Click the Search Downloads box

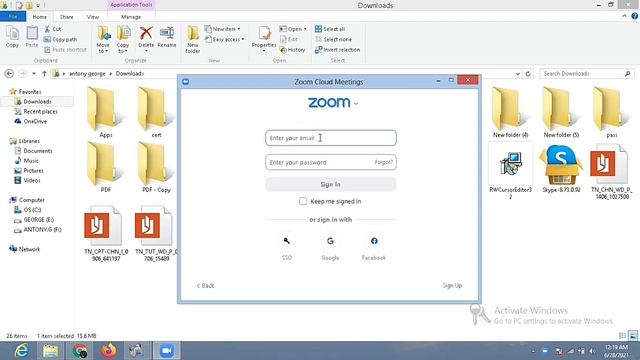pyautogui.click(x=587, y=74)
